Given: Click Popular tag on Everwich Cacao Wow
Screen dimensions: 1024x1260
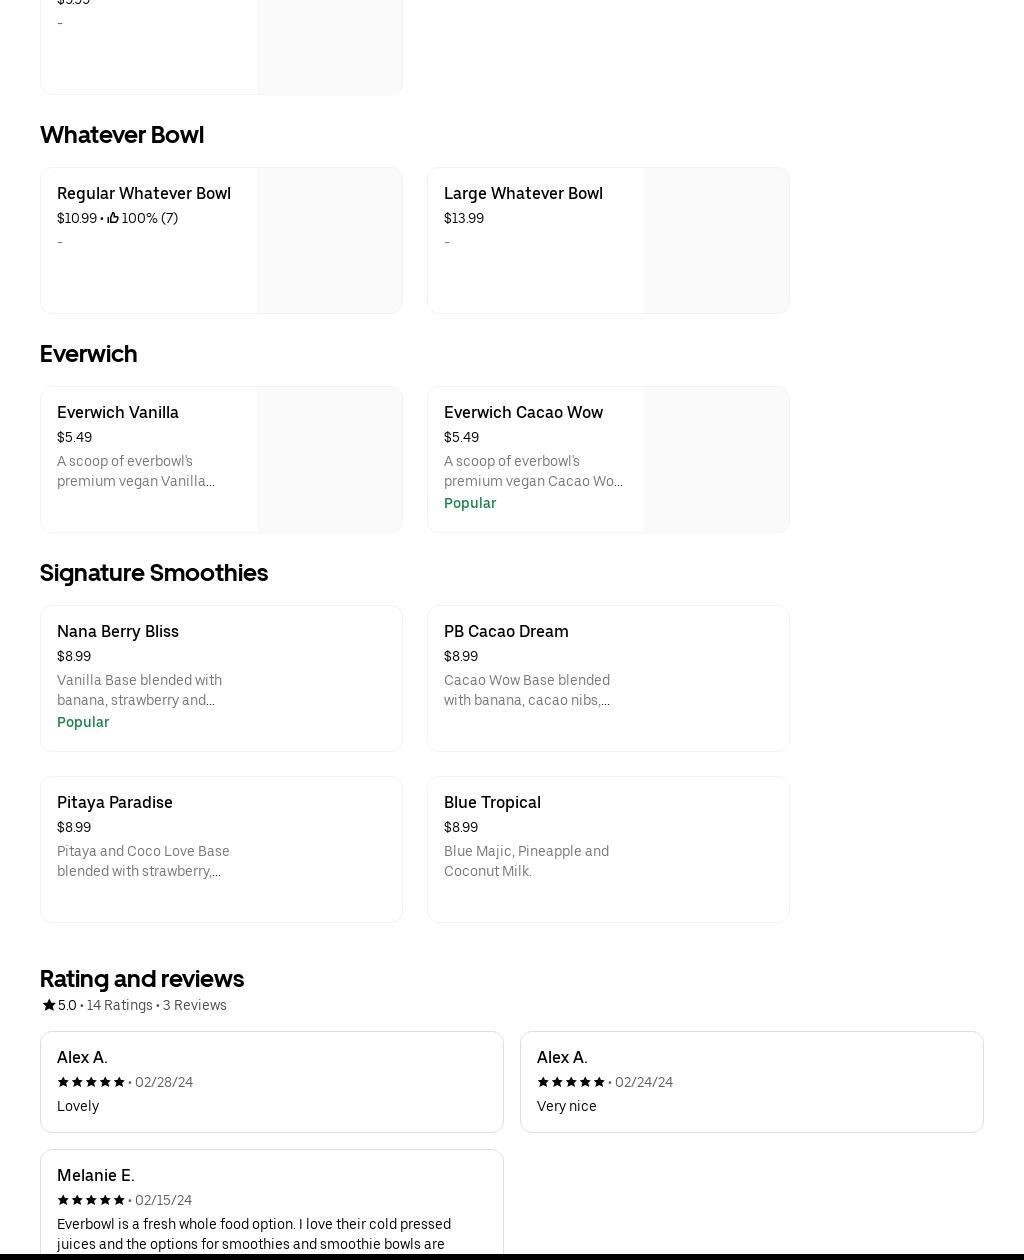Looking at the screenshot, I should (470, 503).
